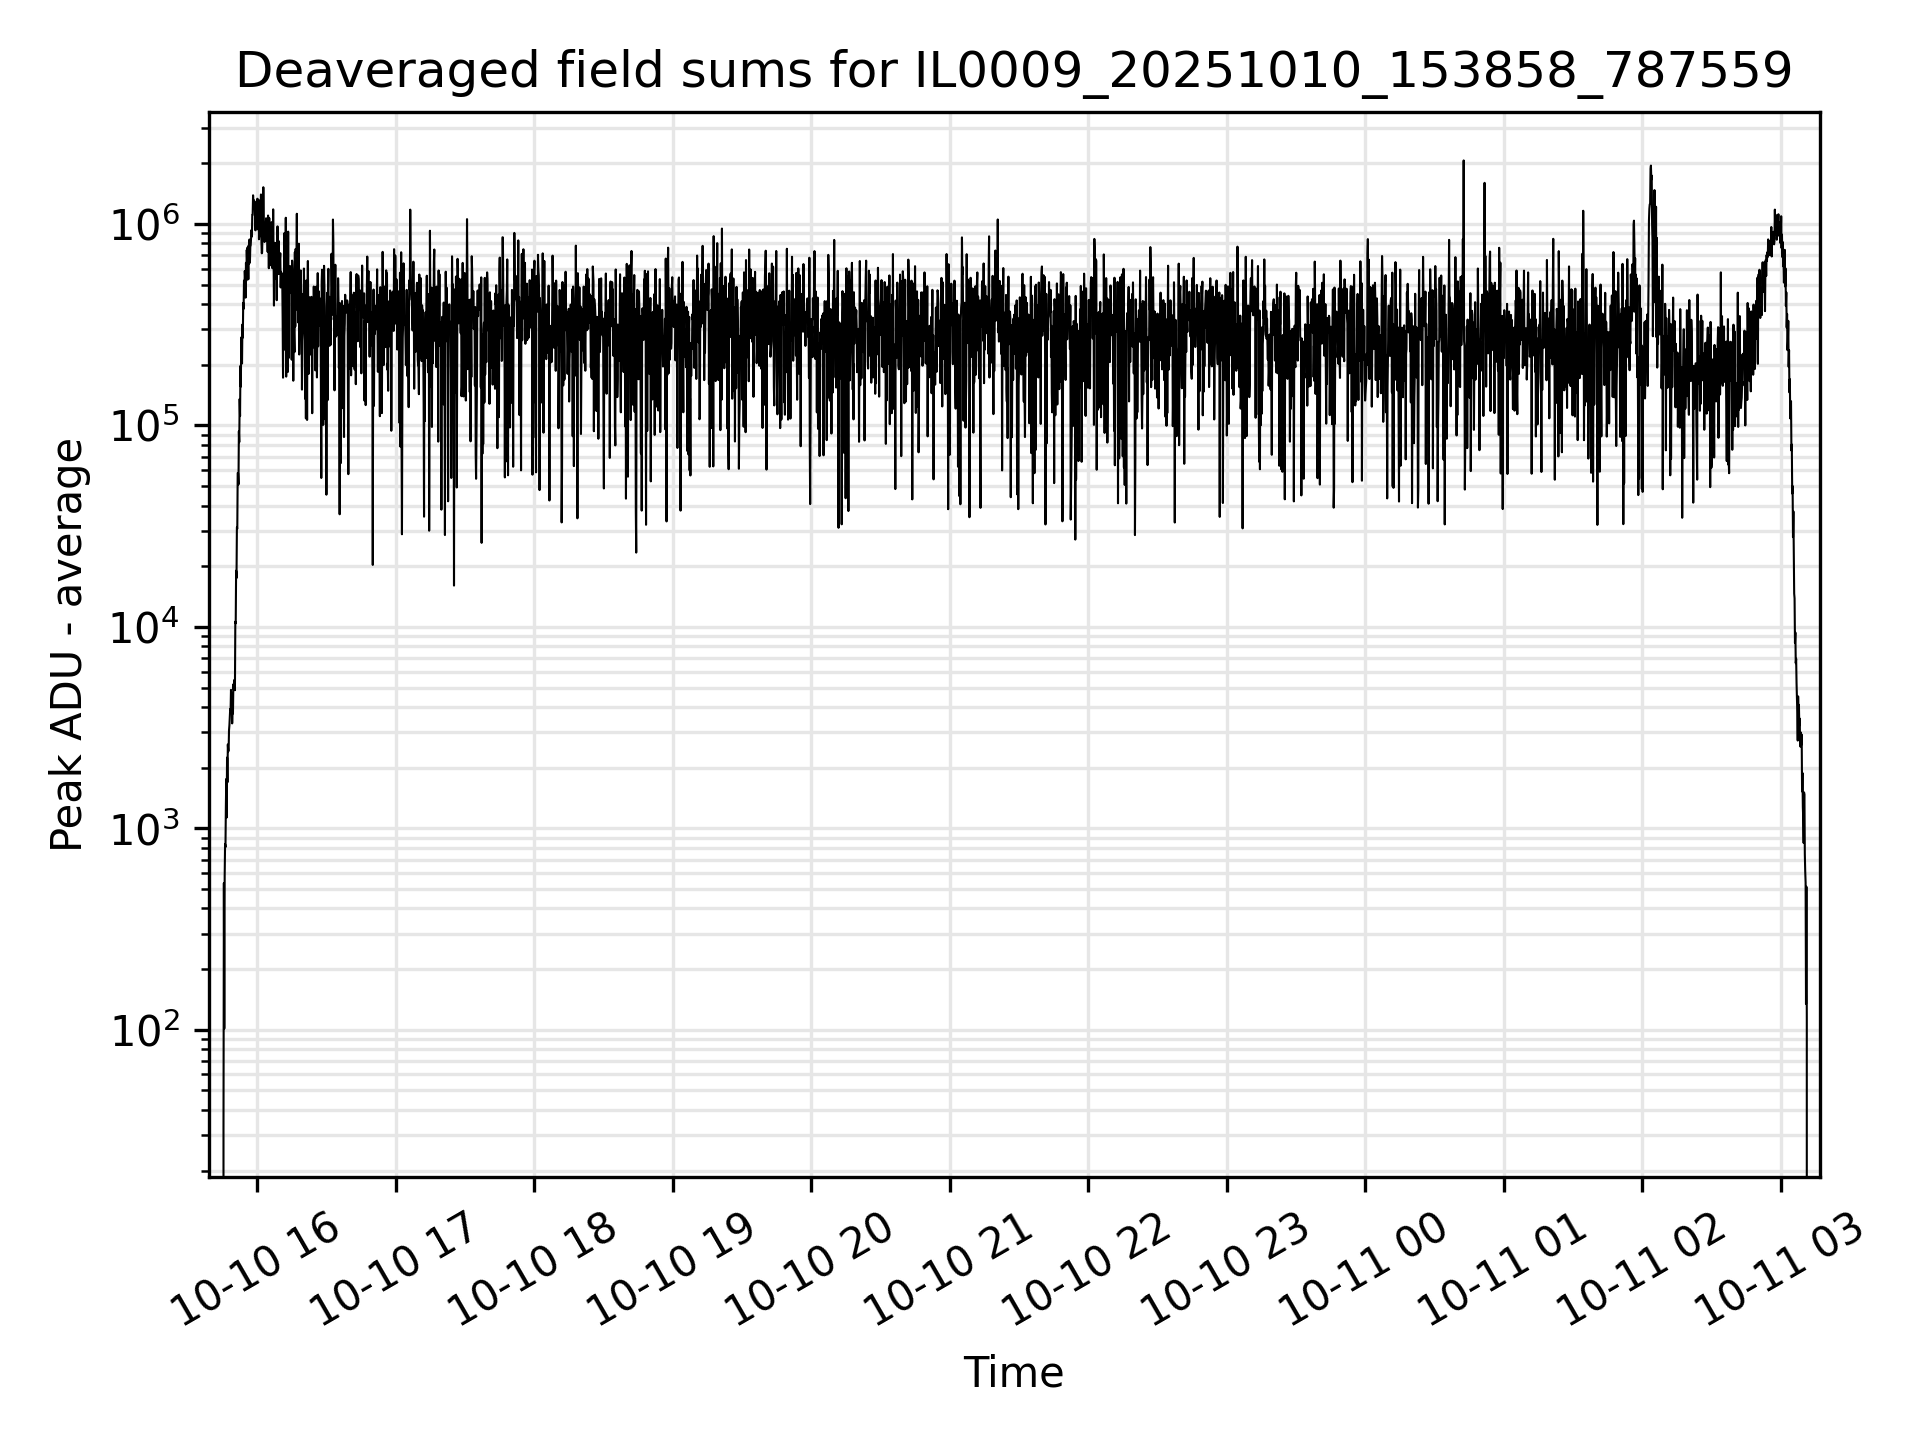
Task: Click the plot title text
Action: coord(1013,72)
